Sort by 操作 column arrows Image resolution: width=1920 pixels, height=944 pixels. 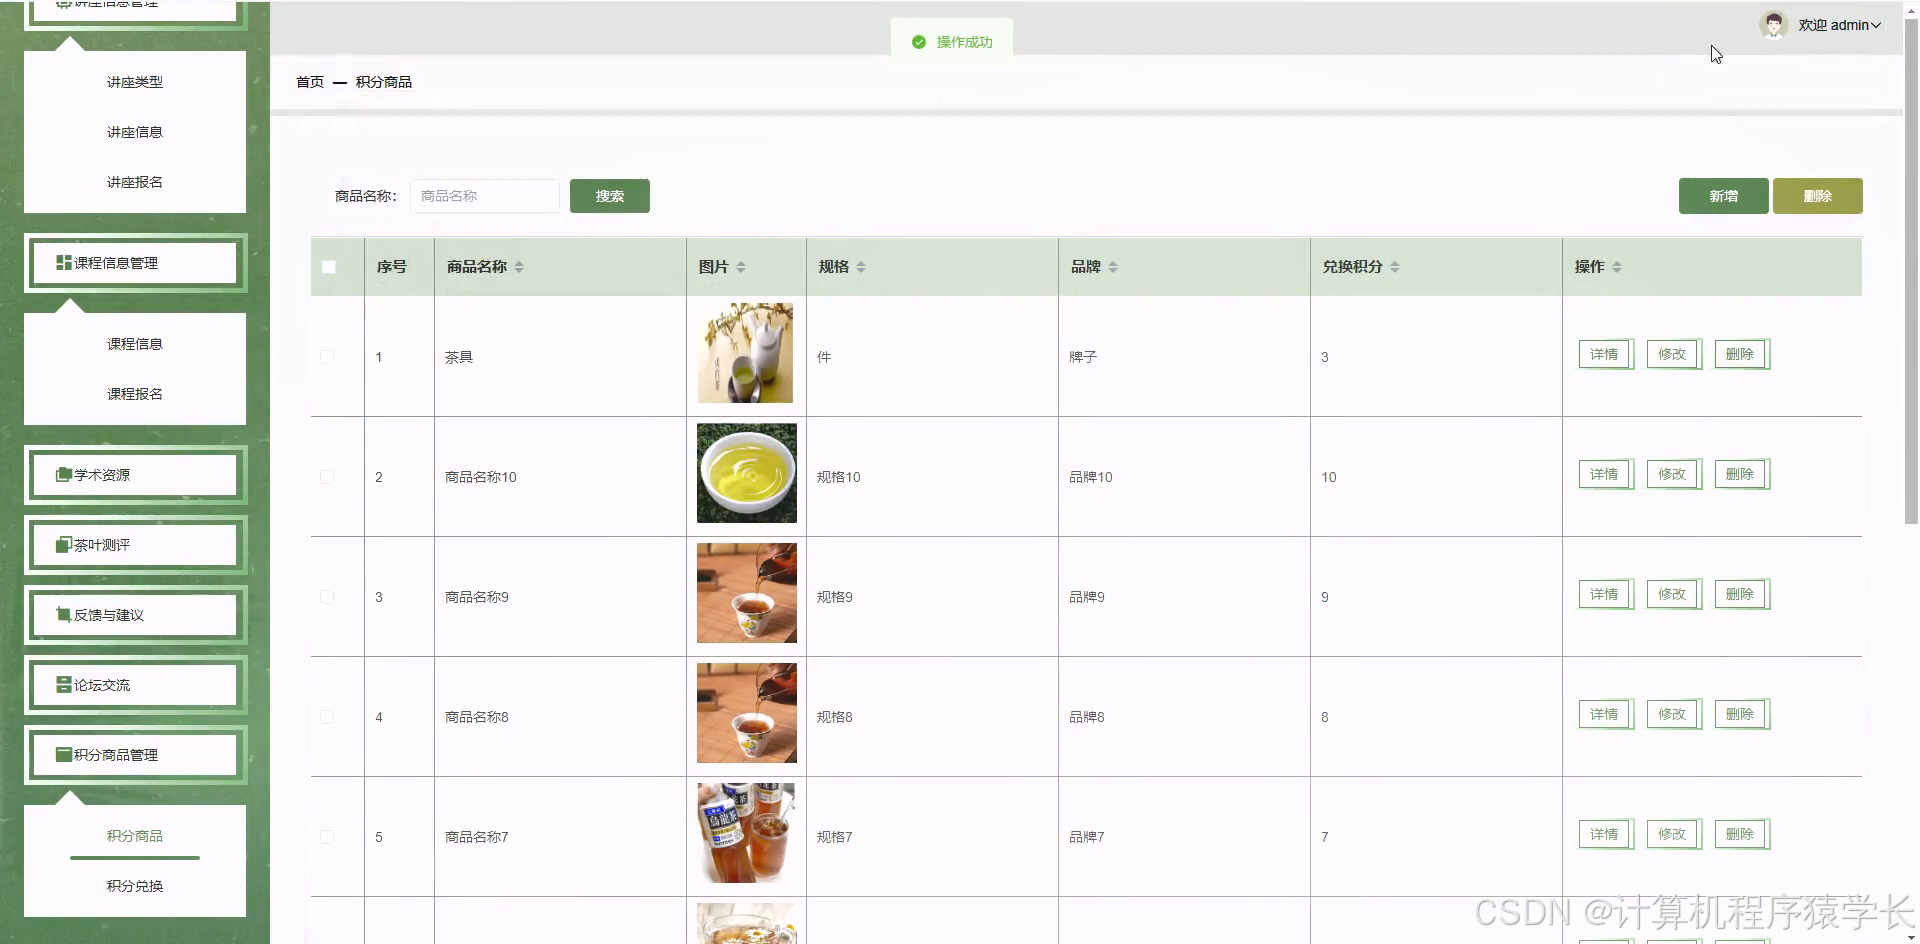click(1617, 267)
